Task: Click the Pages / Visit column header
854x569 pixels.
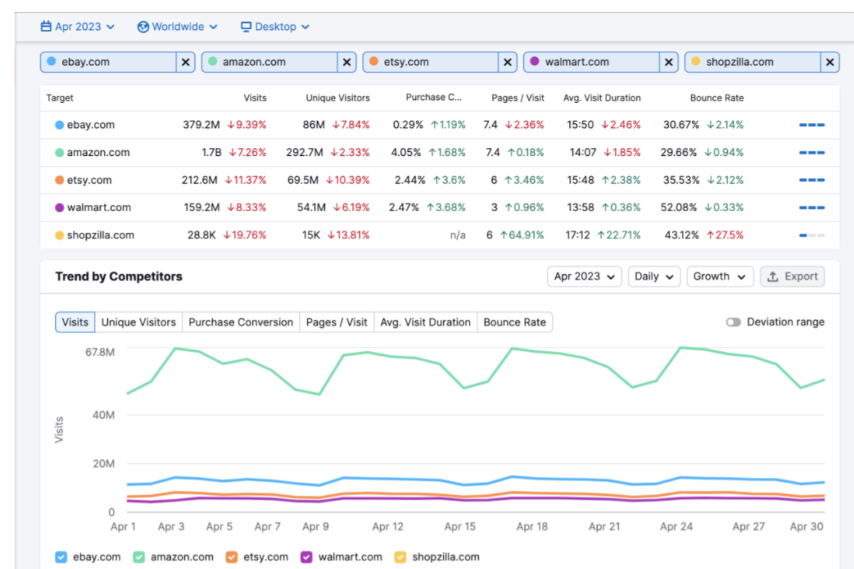Action: tap(517, 98)
